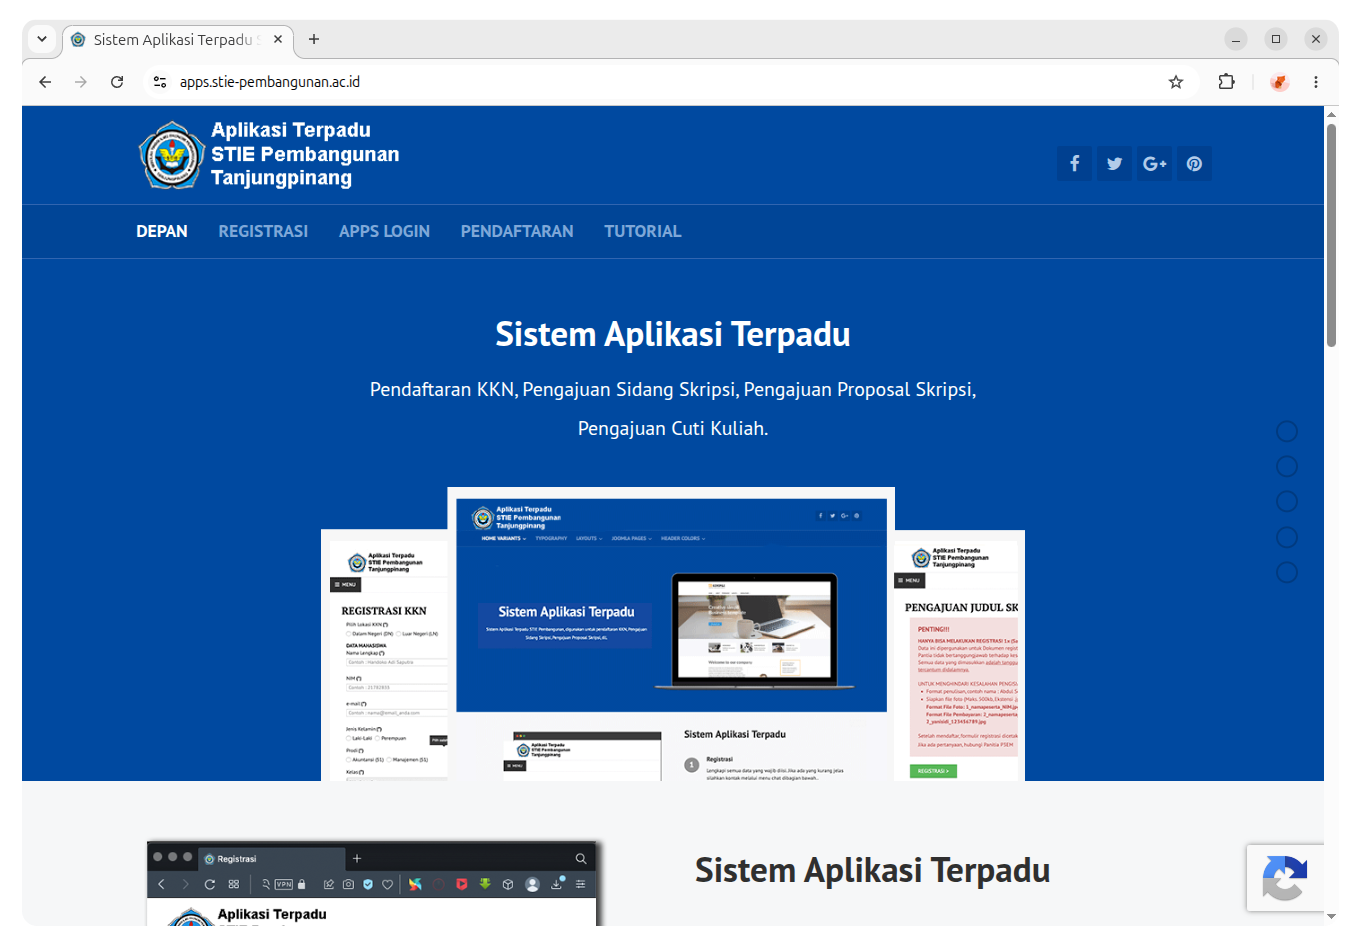Image resolution: width=1361 pixels, height=951 pixels.
Task: Expand the tab search dropdown
Action: point(42,39)
